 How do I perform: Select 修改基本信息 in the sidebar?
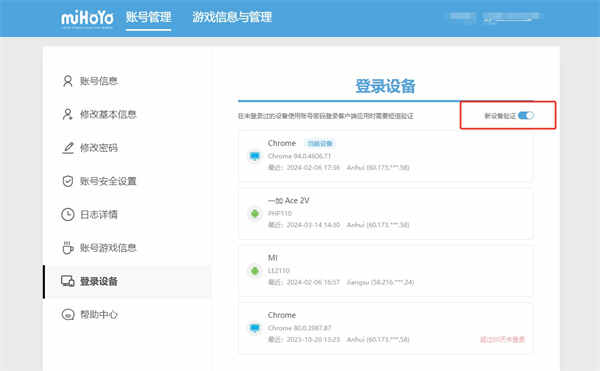point(108,114)
